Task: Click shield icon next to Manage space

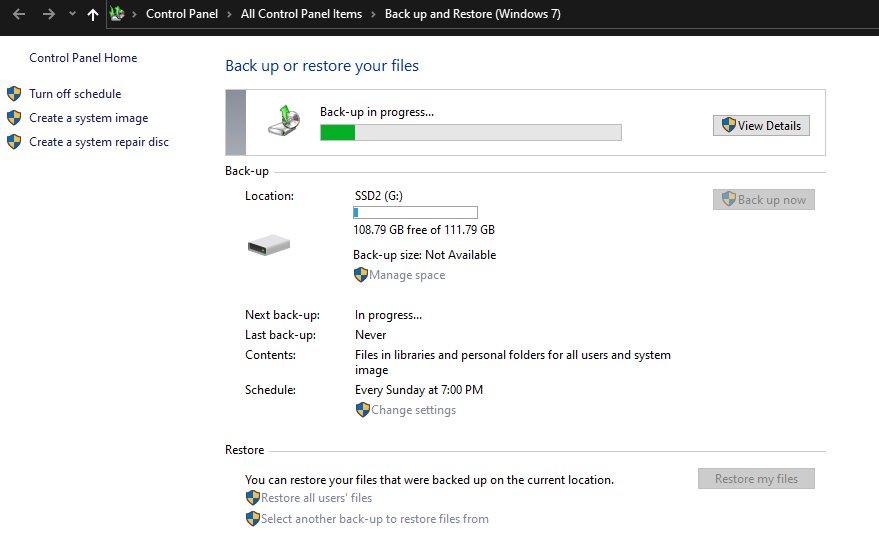Action: tap(360, 275)
